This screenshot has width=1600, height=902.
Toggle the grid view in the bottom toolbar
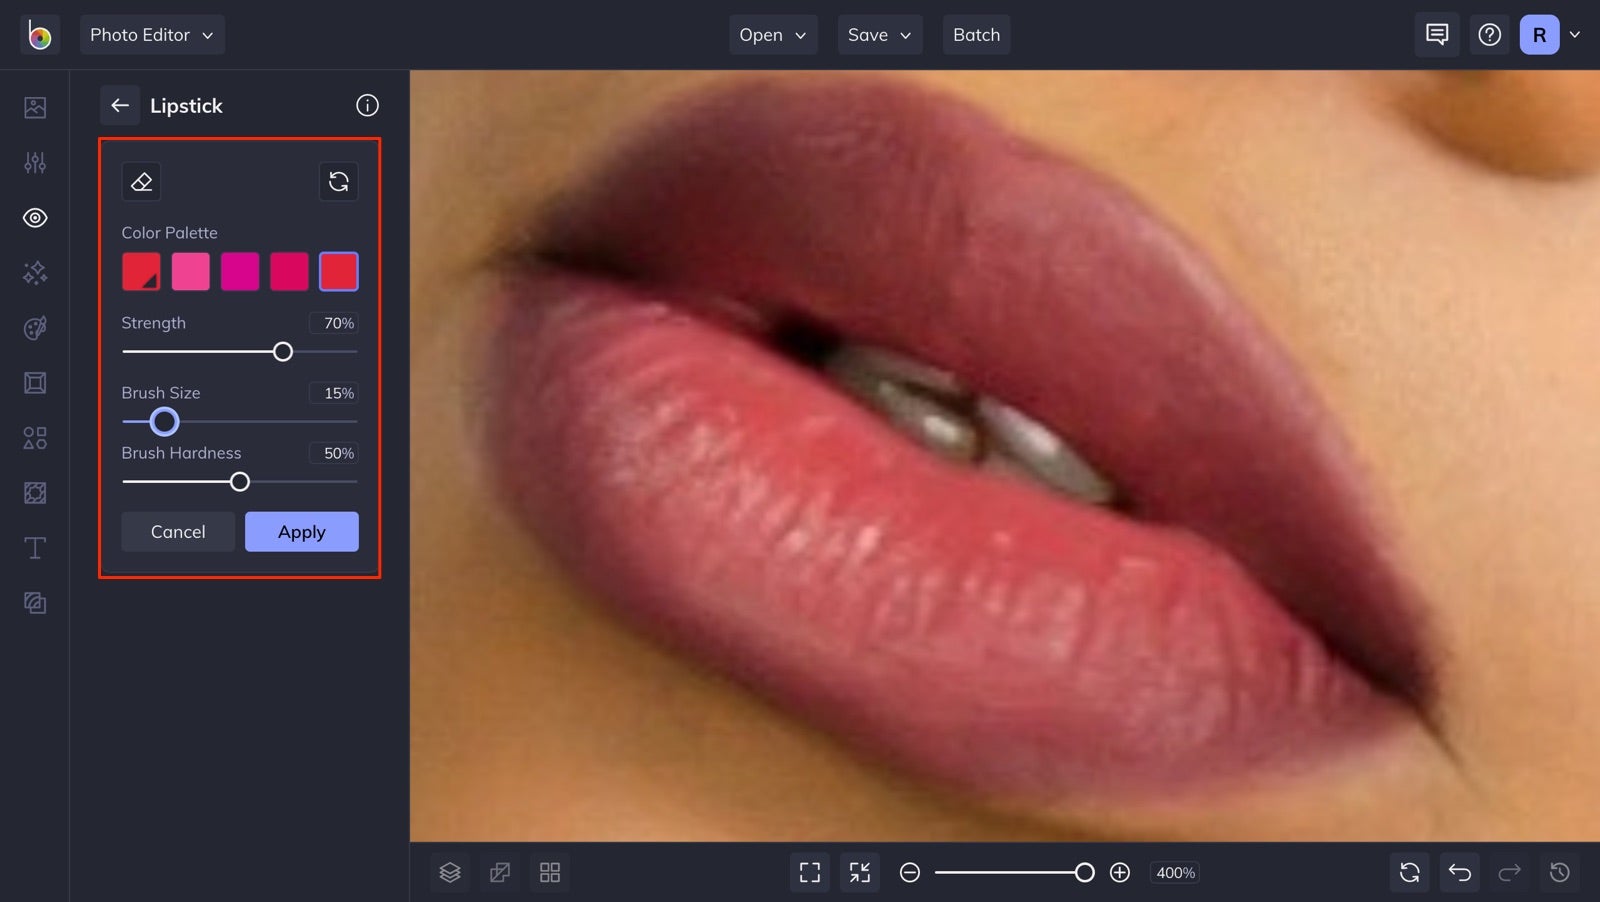549,872
